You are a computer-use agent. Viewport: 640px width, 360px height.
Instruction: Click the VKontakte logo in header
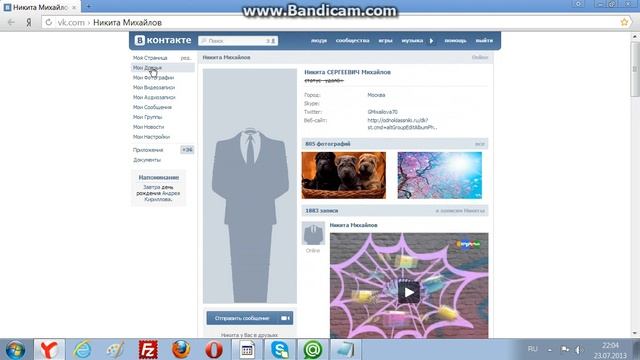click(163, 40)
